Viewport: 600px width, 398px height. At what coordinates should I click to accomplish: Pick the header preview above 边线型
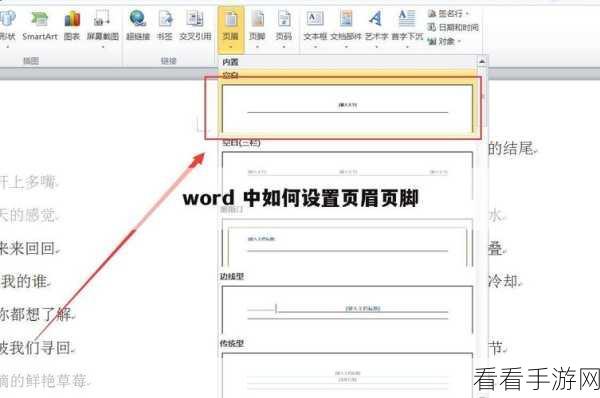click(x=347, y=243)
